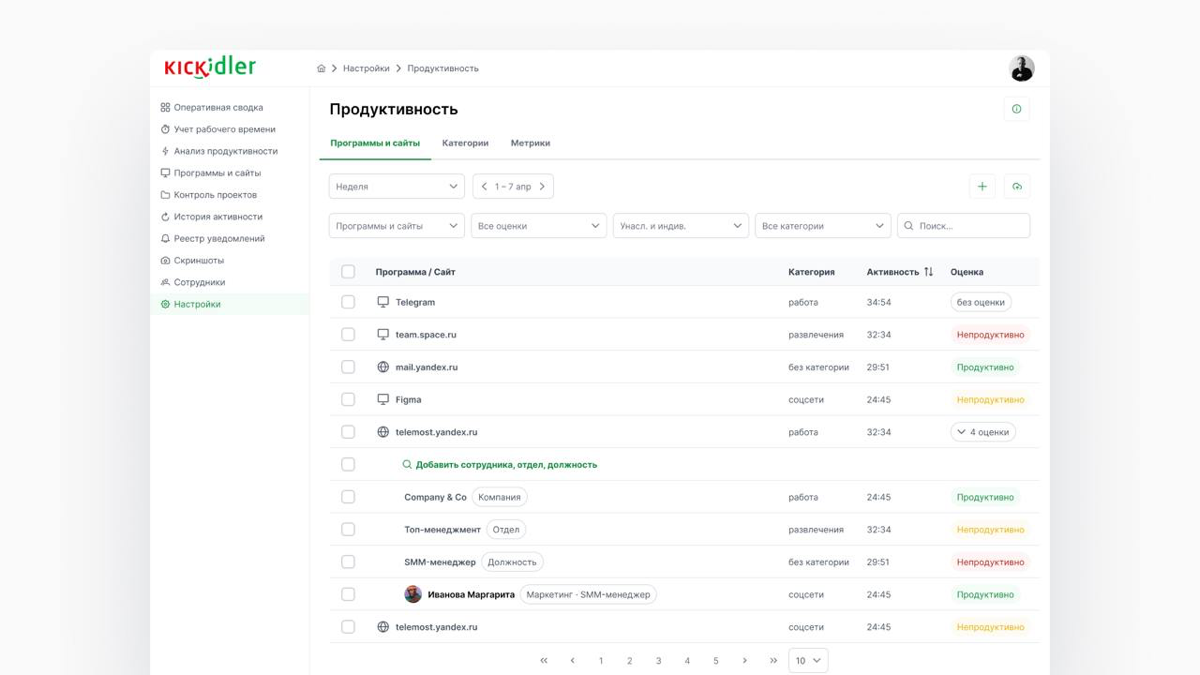The width and height of the screenshot is (1200, 675).
Task: Go to previous week with left arrow
Action: click(x=484, y=187)
